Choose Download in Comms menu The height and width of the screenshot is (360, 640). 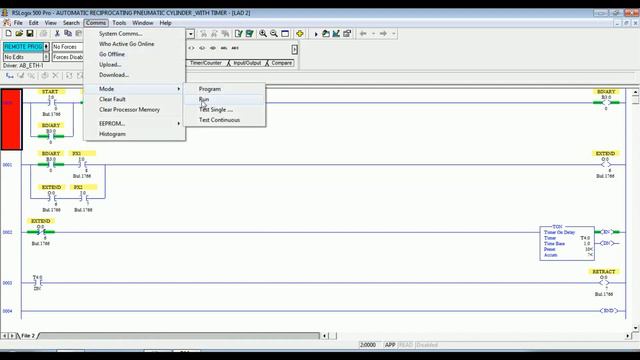point(134,75)
